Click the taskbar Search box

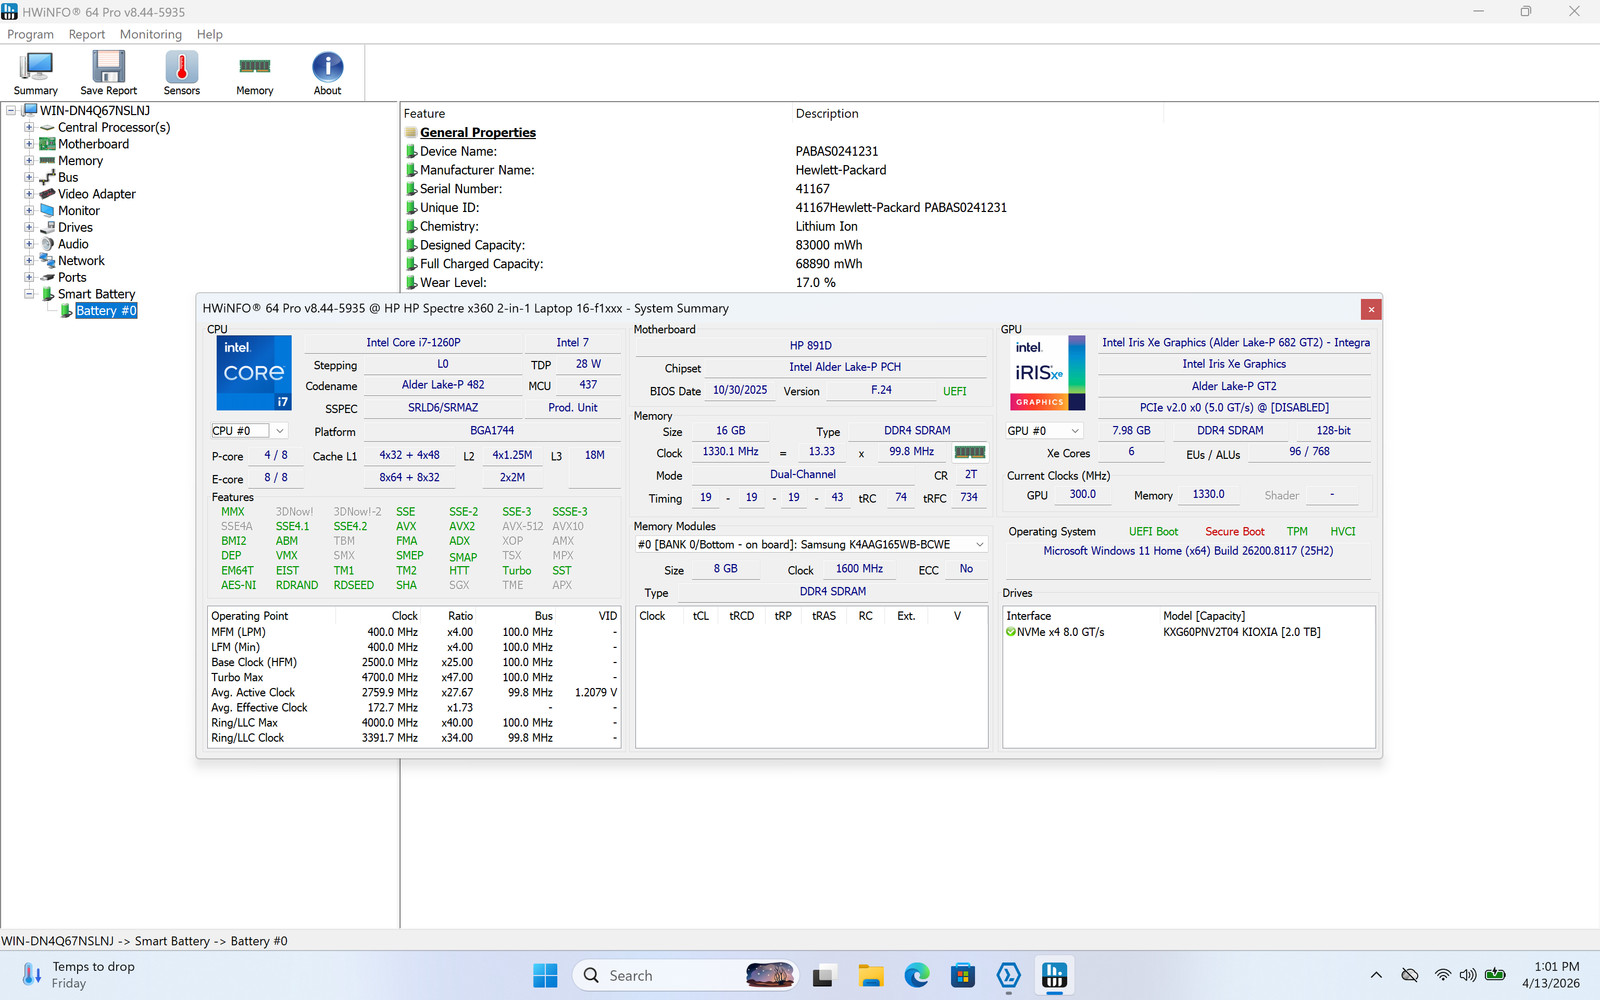[x=686, y=975]
